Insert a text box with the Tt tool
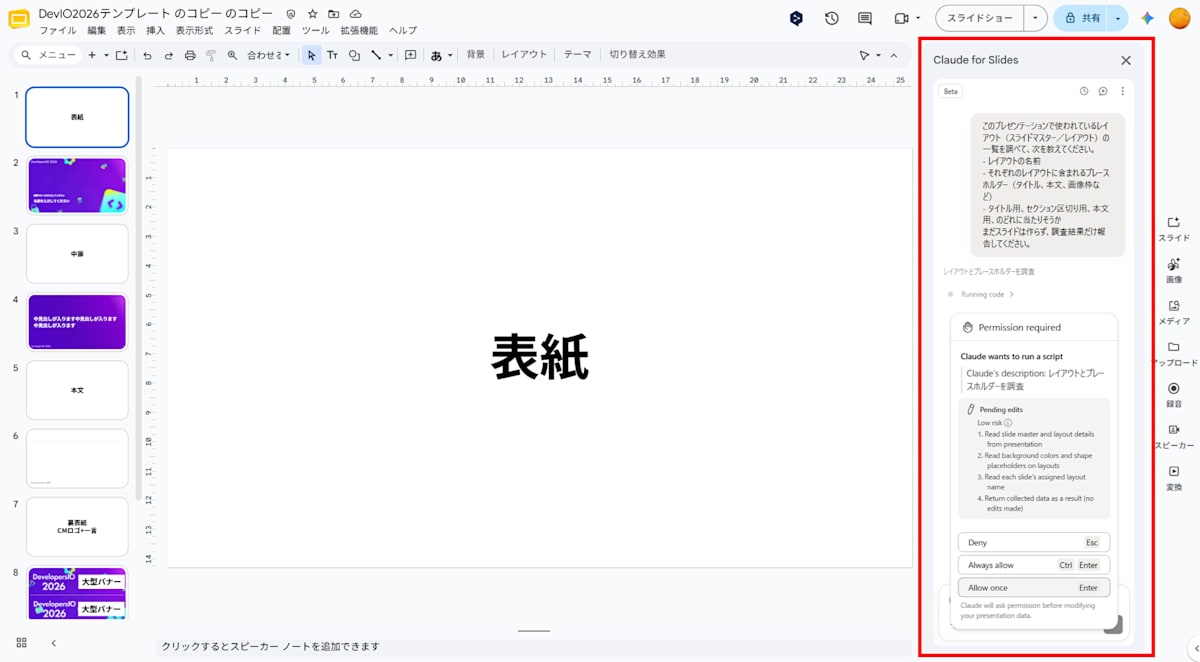 [x=332, y=55]
